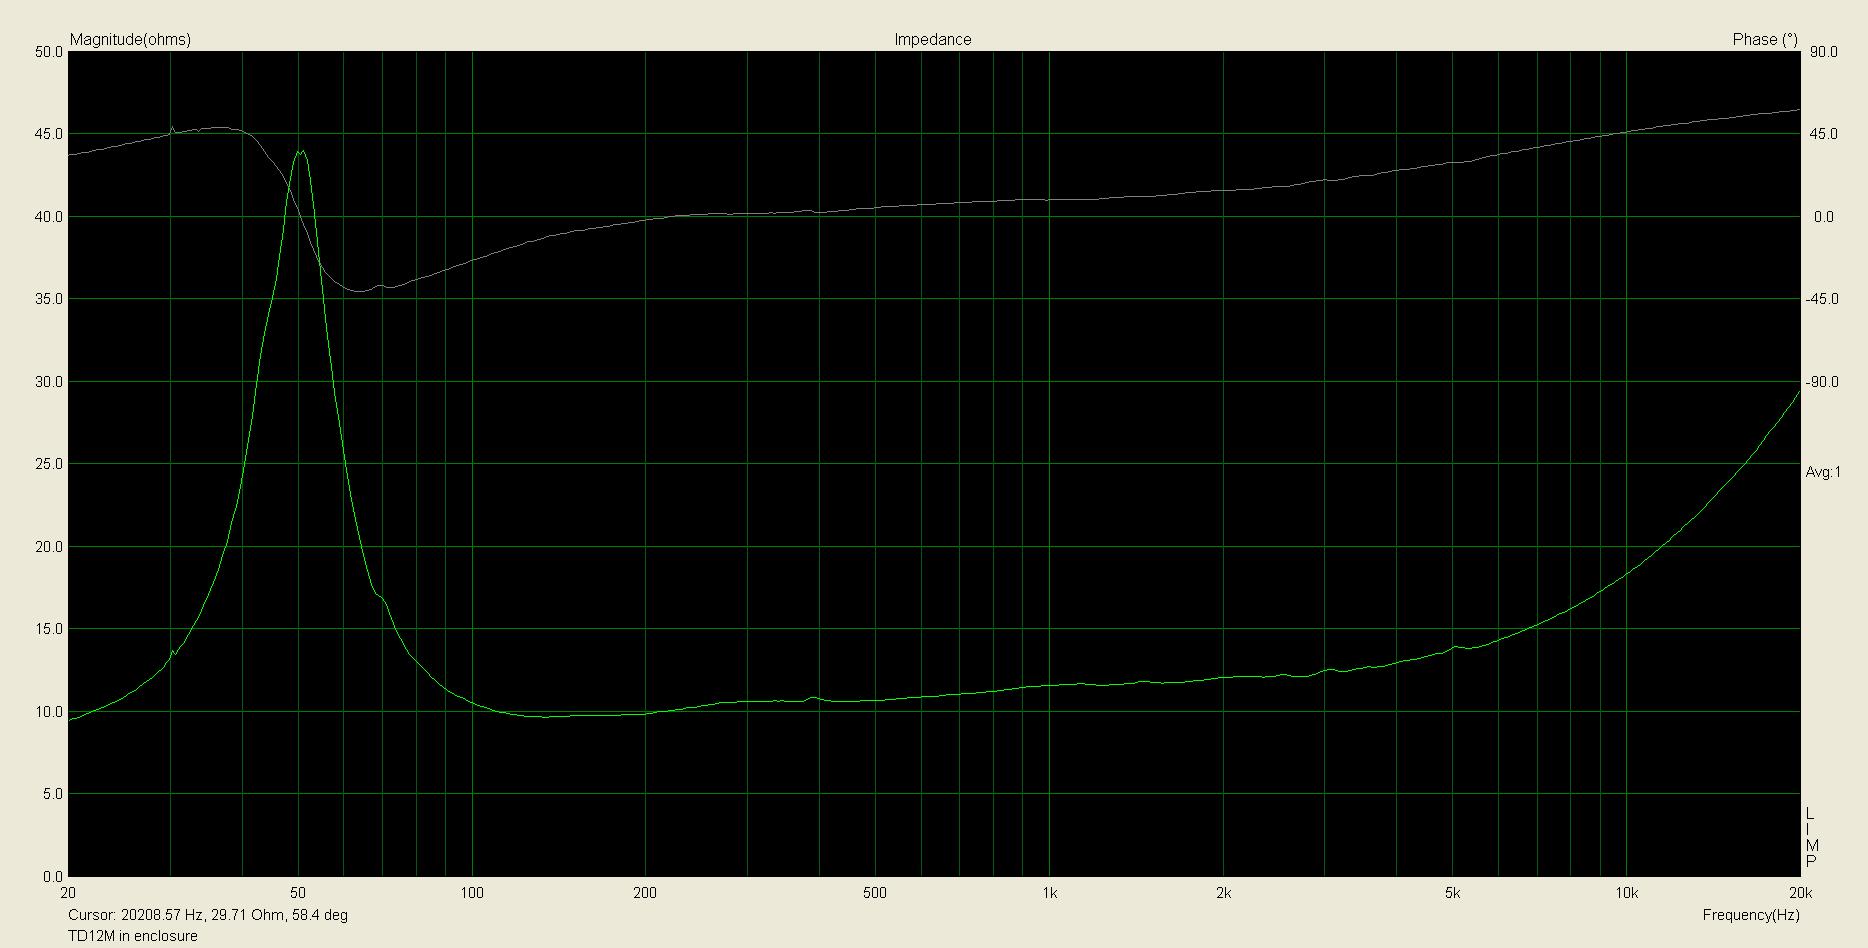Image resolution: width=1868 pixels, height=948 pixels.
Task: Click the frequency axis label "20k"
Action: 1799,892
